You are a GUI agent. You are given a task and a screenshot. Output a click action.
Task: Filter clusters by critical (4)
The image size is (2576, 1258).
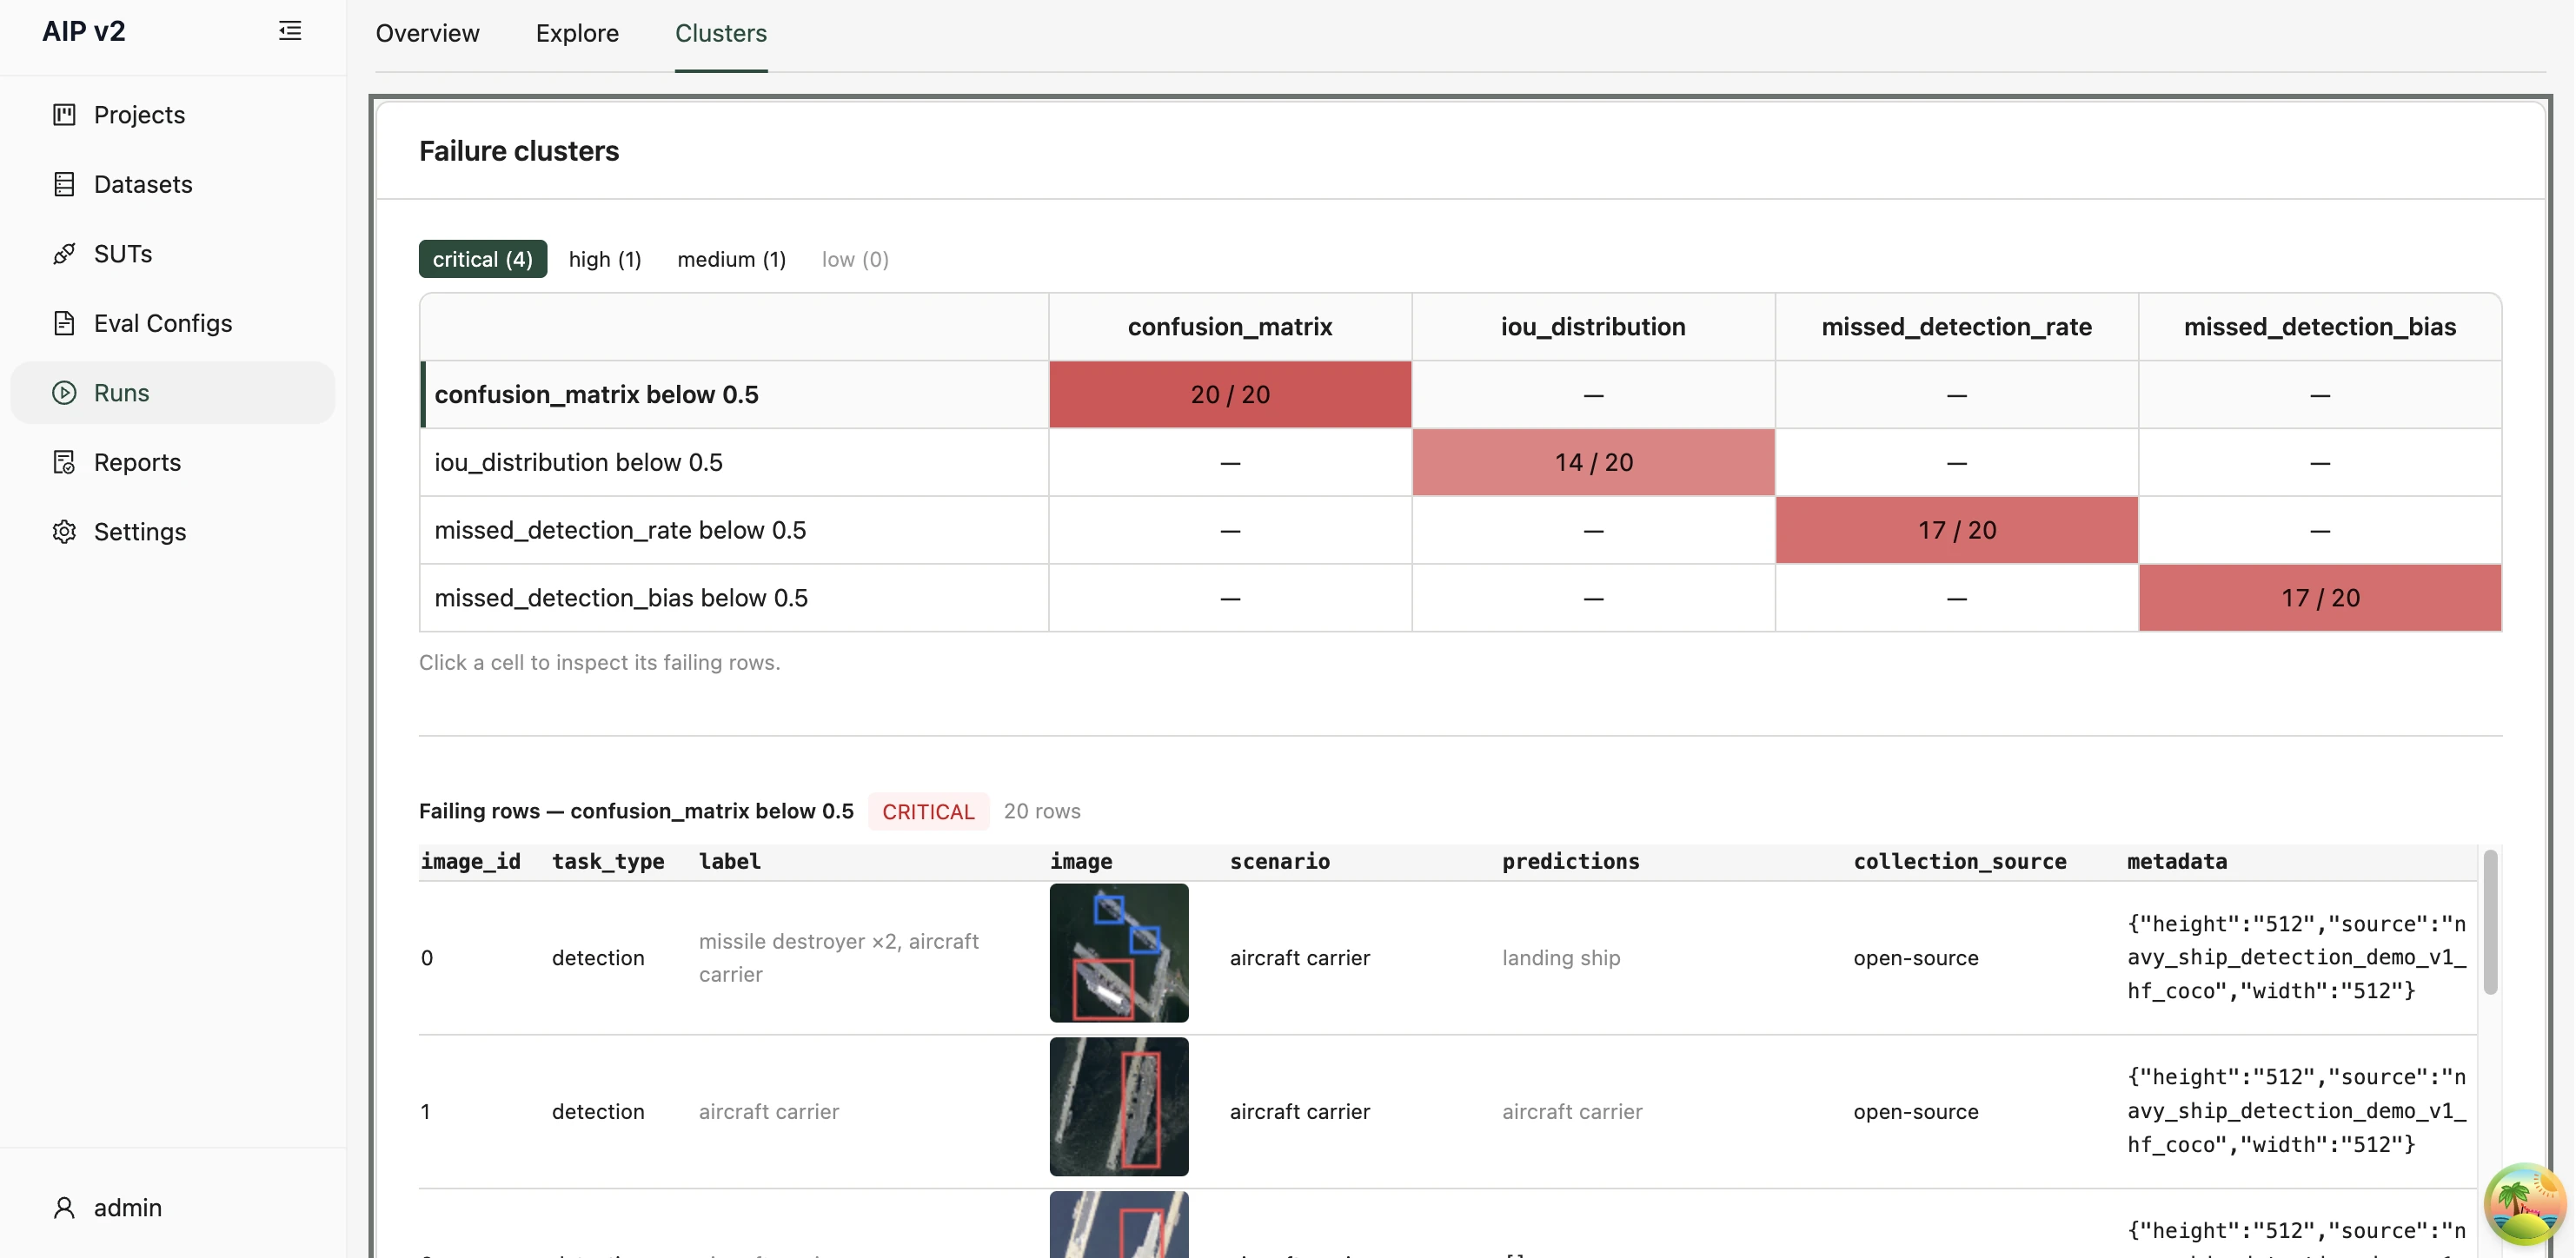coord(483,259)
